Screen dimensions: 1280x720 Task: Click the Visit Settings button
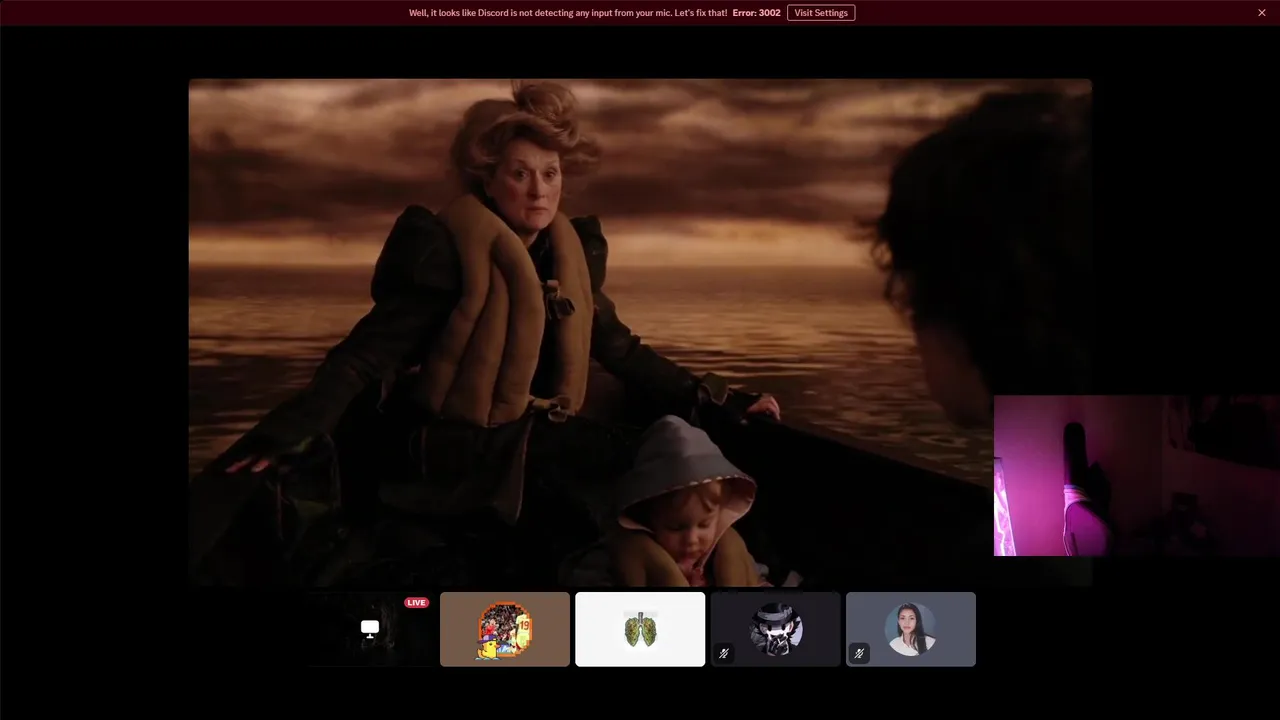(821, 13)
